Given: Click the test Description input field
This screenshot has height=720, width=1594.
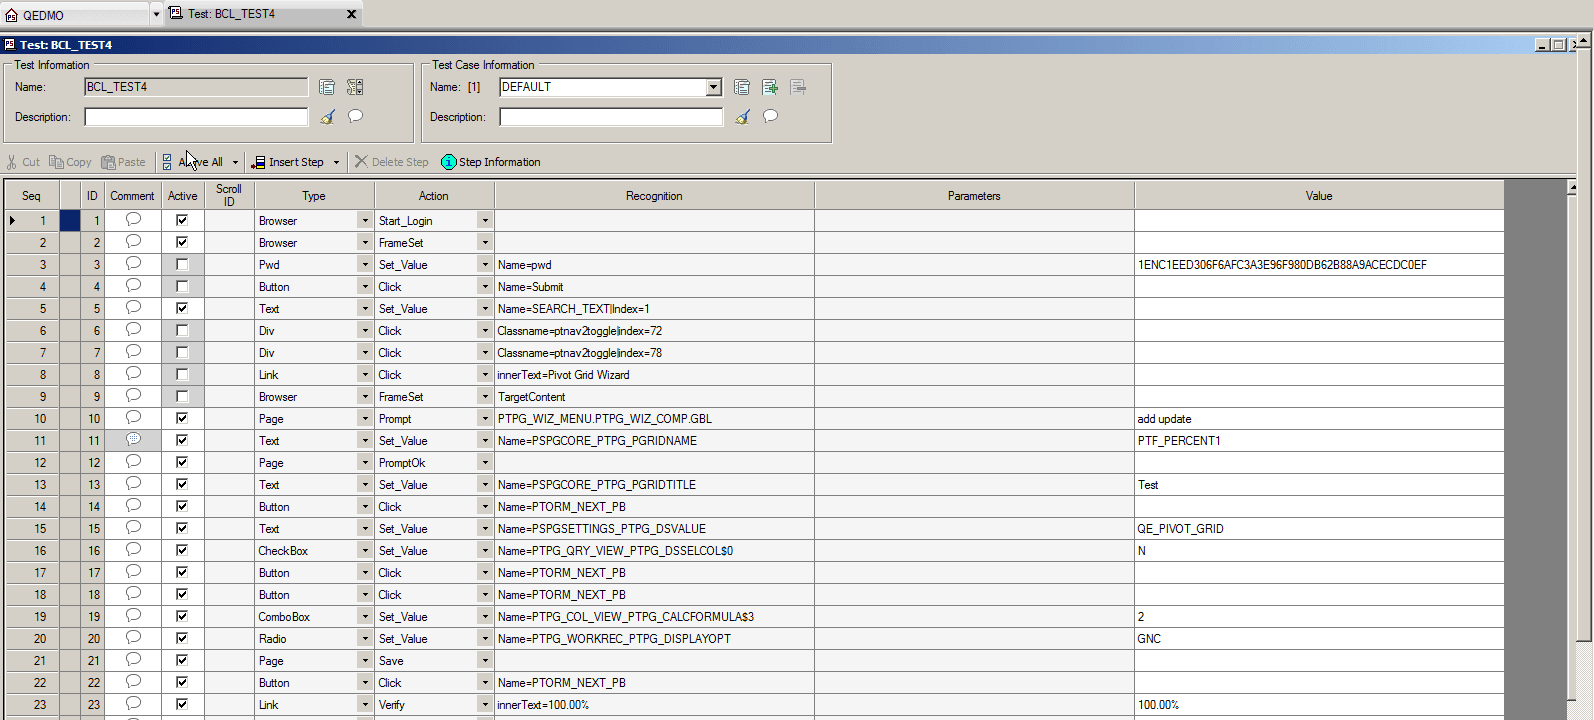Looking at the screenshot, I should click(x=196, y=117).
